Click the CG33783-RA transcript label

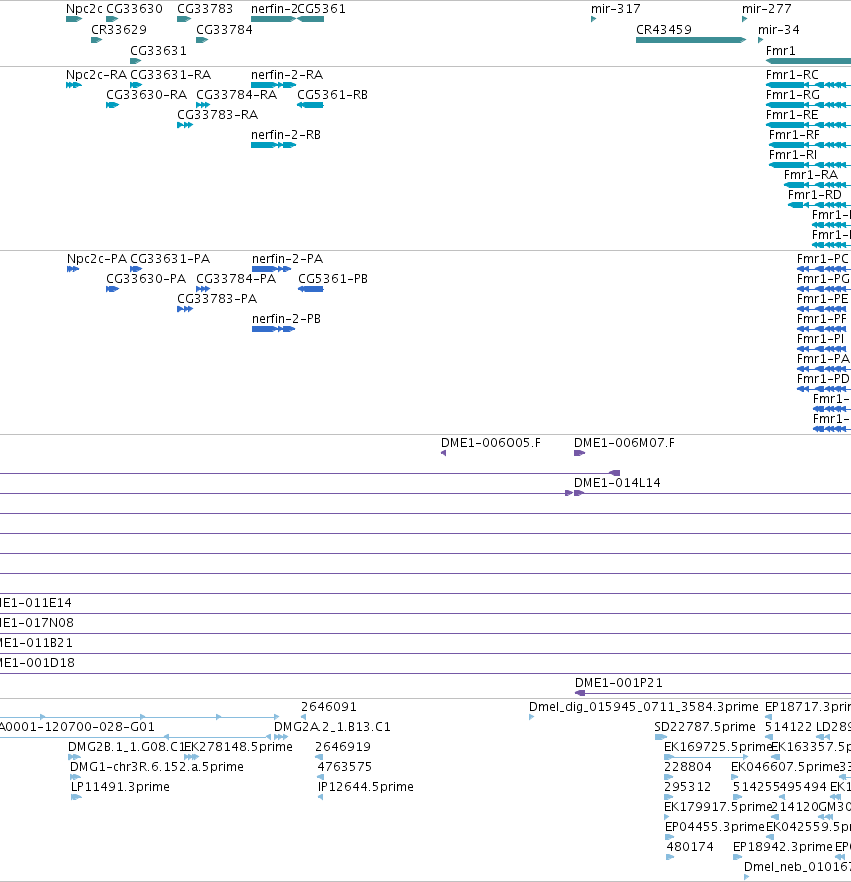point(218,115)
